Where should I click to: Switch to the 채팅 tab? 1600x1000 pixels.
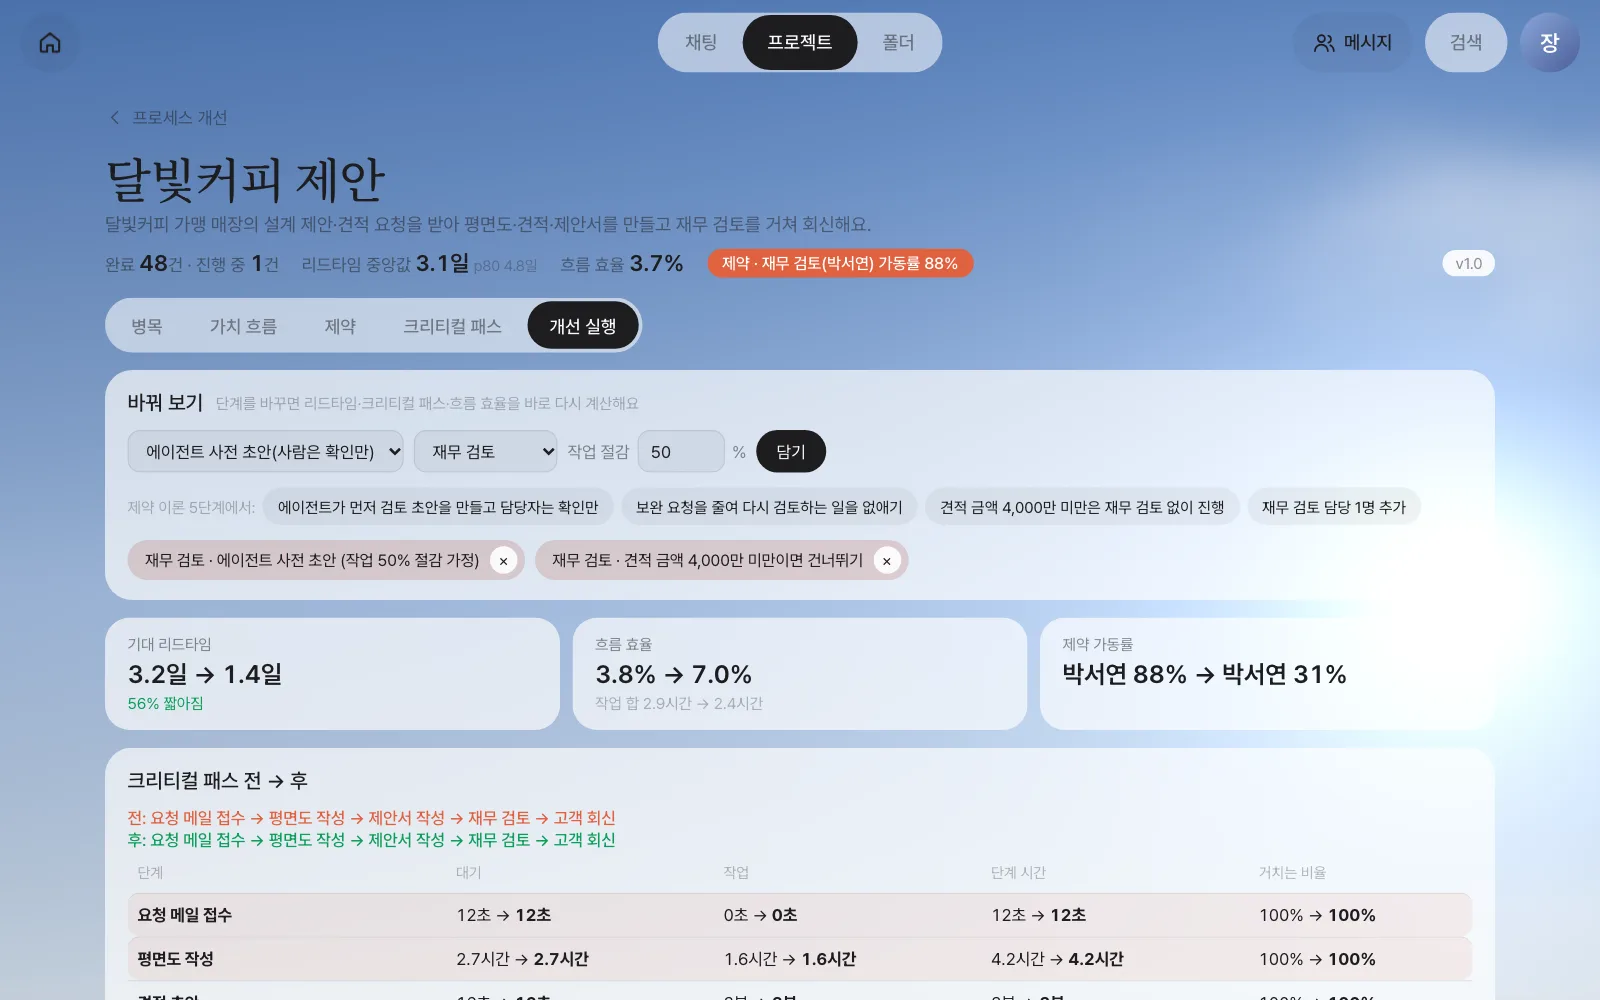pos(701,43)
